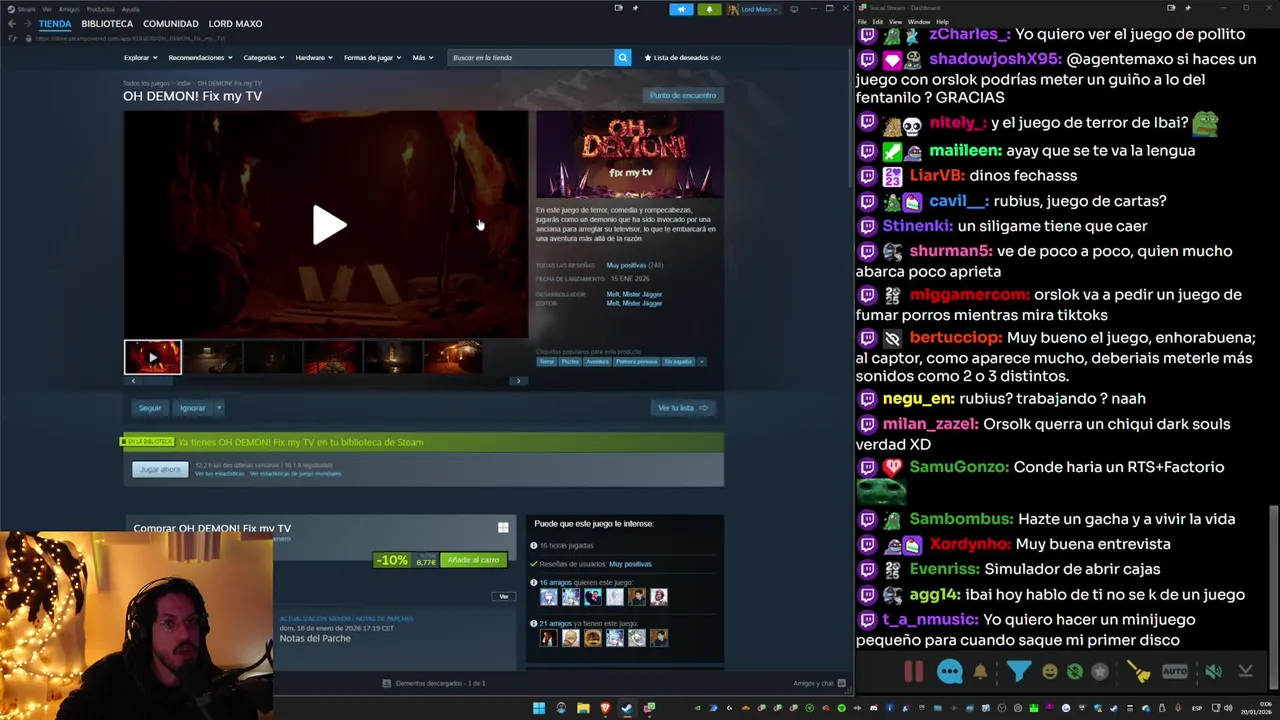Open the Amigos menu in Steam
The width and height of the screenshot is (1280, 720).
[x=69, y=9]
